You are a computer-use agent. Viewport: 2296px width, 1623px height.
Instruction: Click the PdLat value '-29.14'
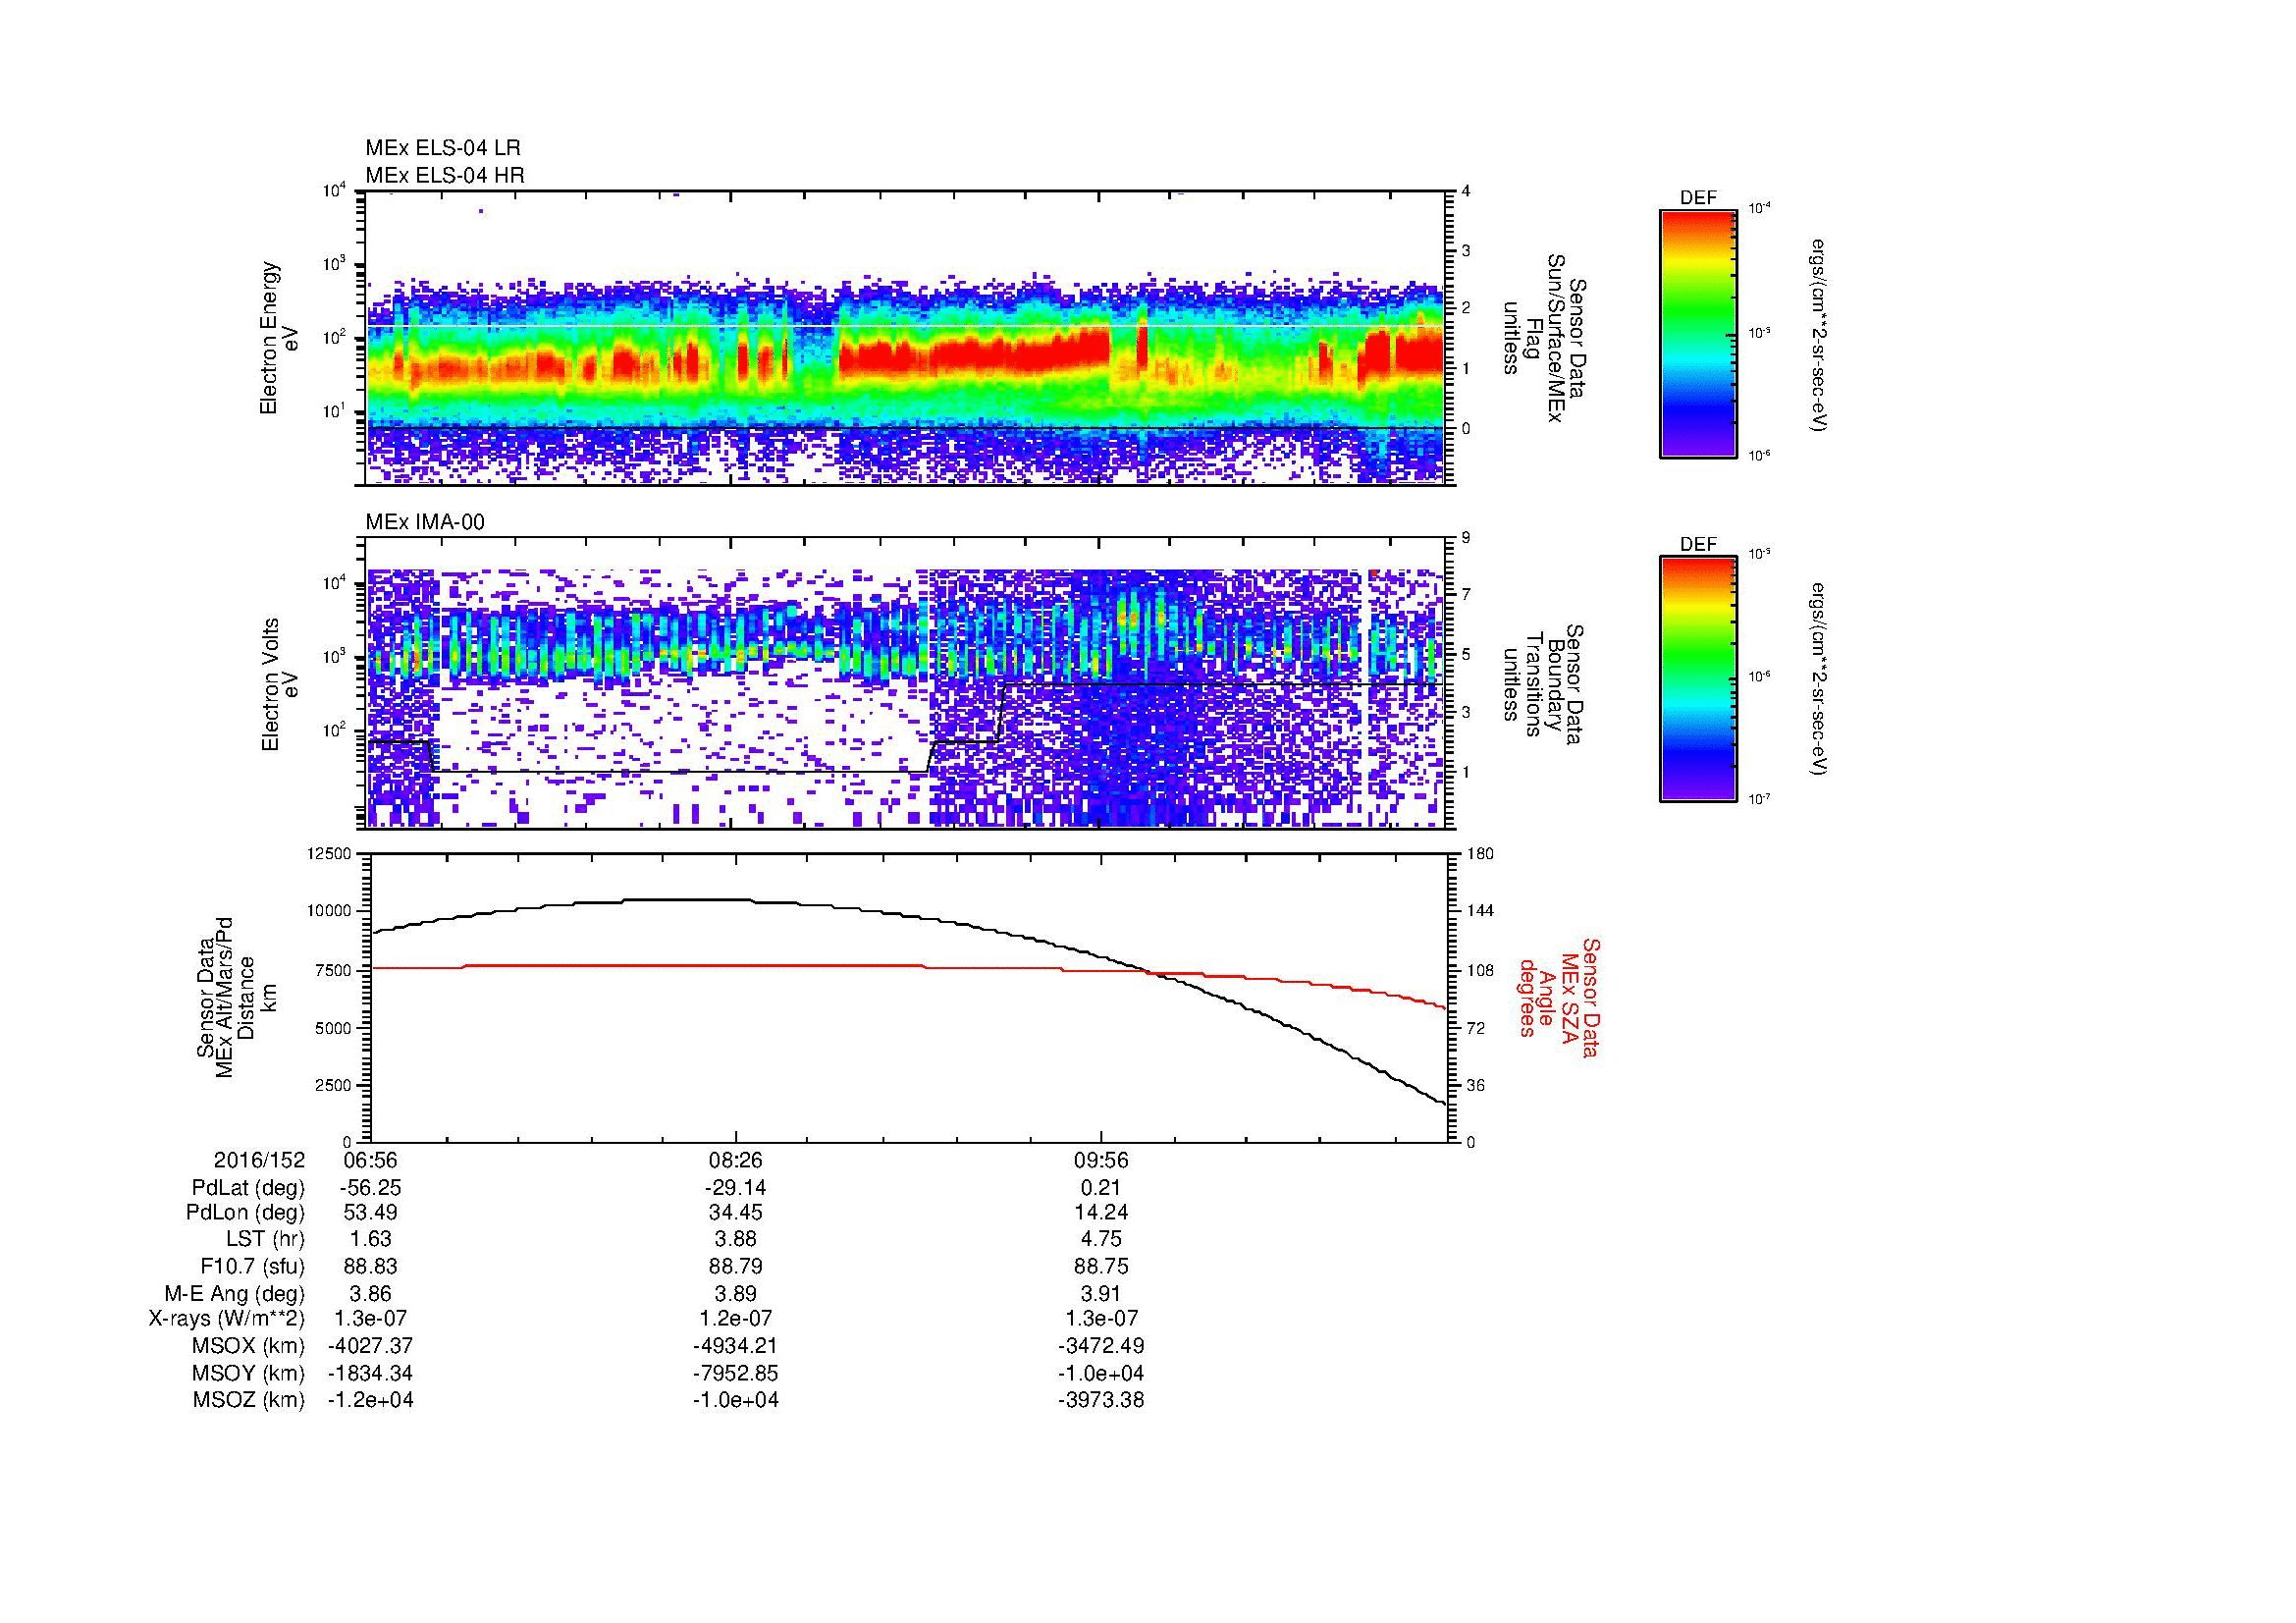735,1187
